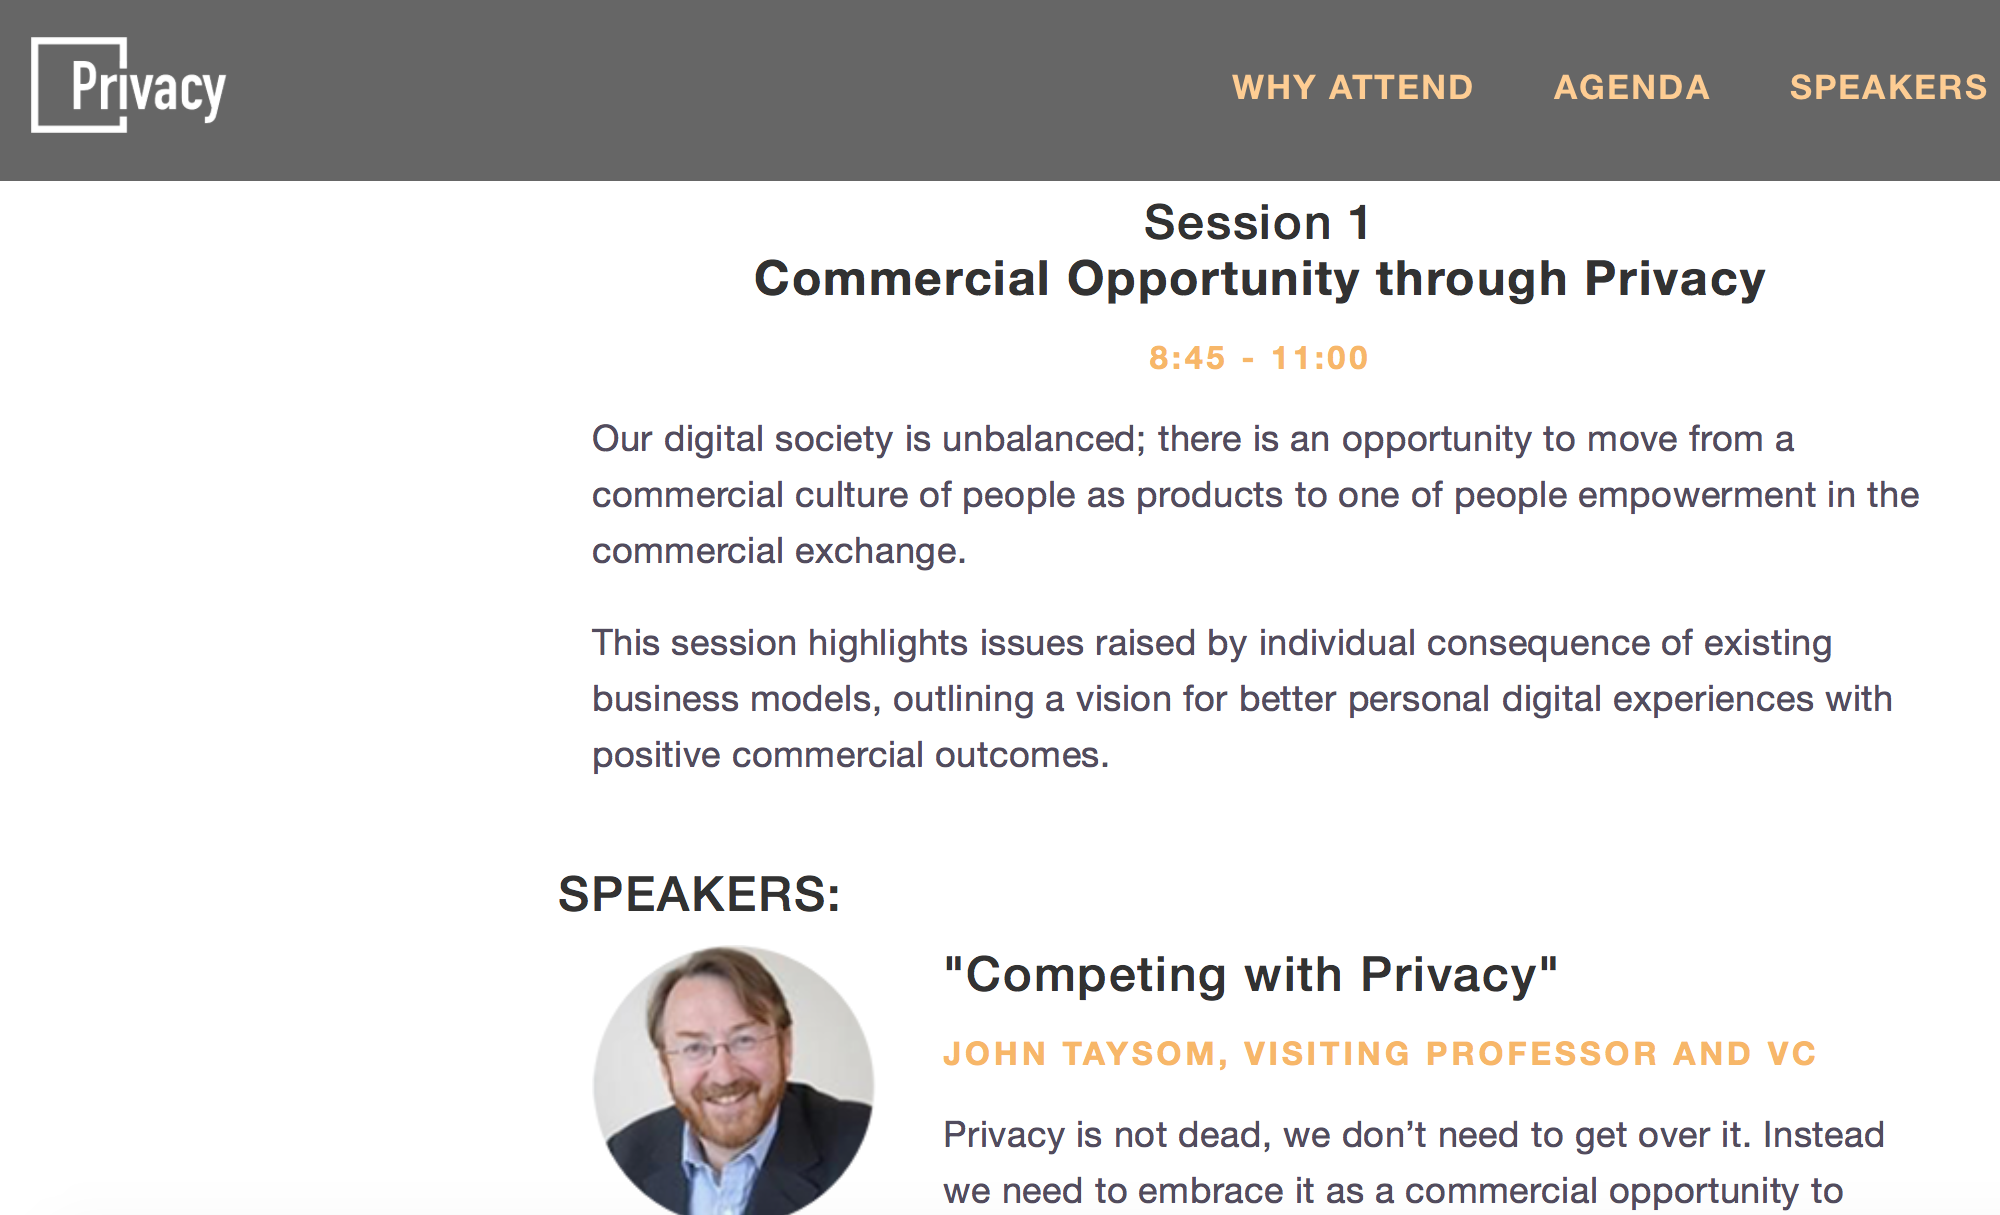This screenshot has height=1215, width=2000.
Task: Click the line starting 'we need to embrace it'
Action: 1392,1191
